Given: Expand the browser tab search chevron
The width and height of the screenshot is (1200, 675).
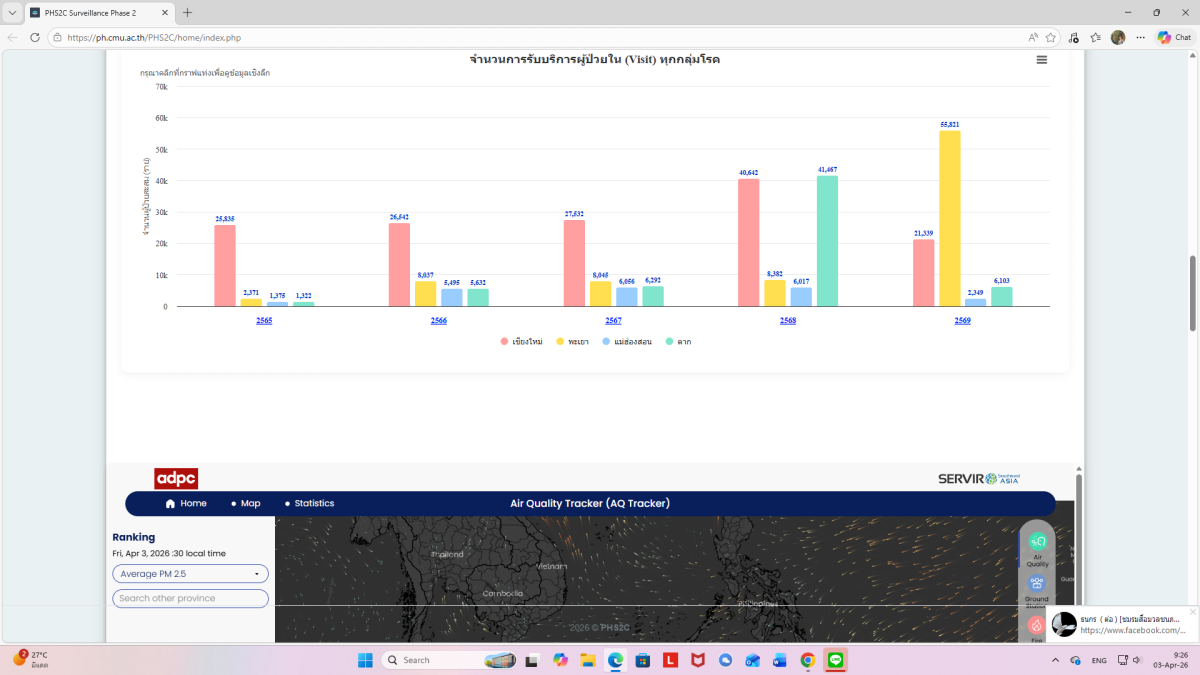Looking at the screenshot, I should (x=12, y=13).
